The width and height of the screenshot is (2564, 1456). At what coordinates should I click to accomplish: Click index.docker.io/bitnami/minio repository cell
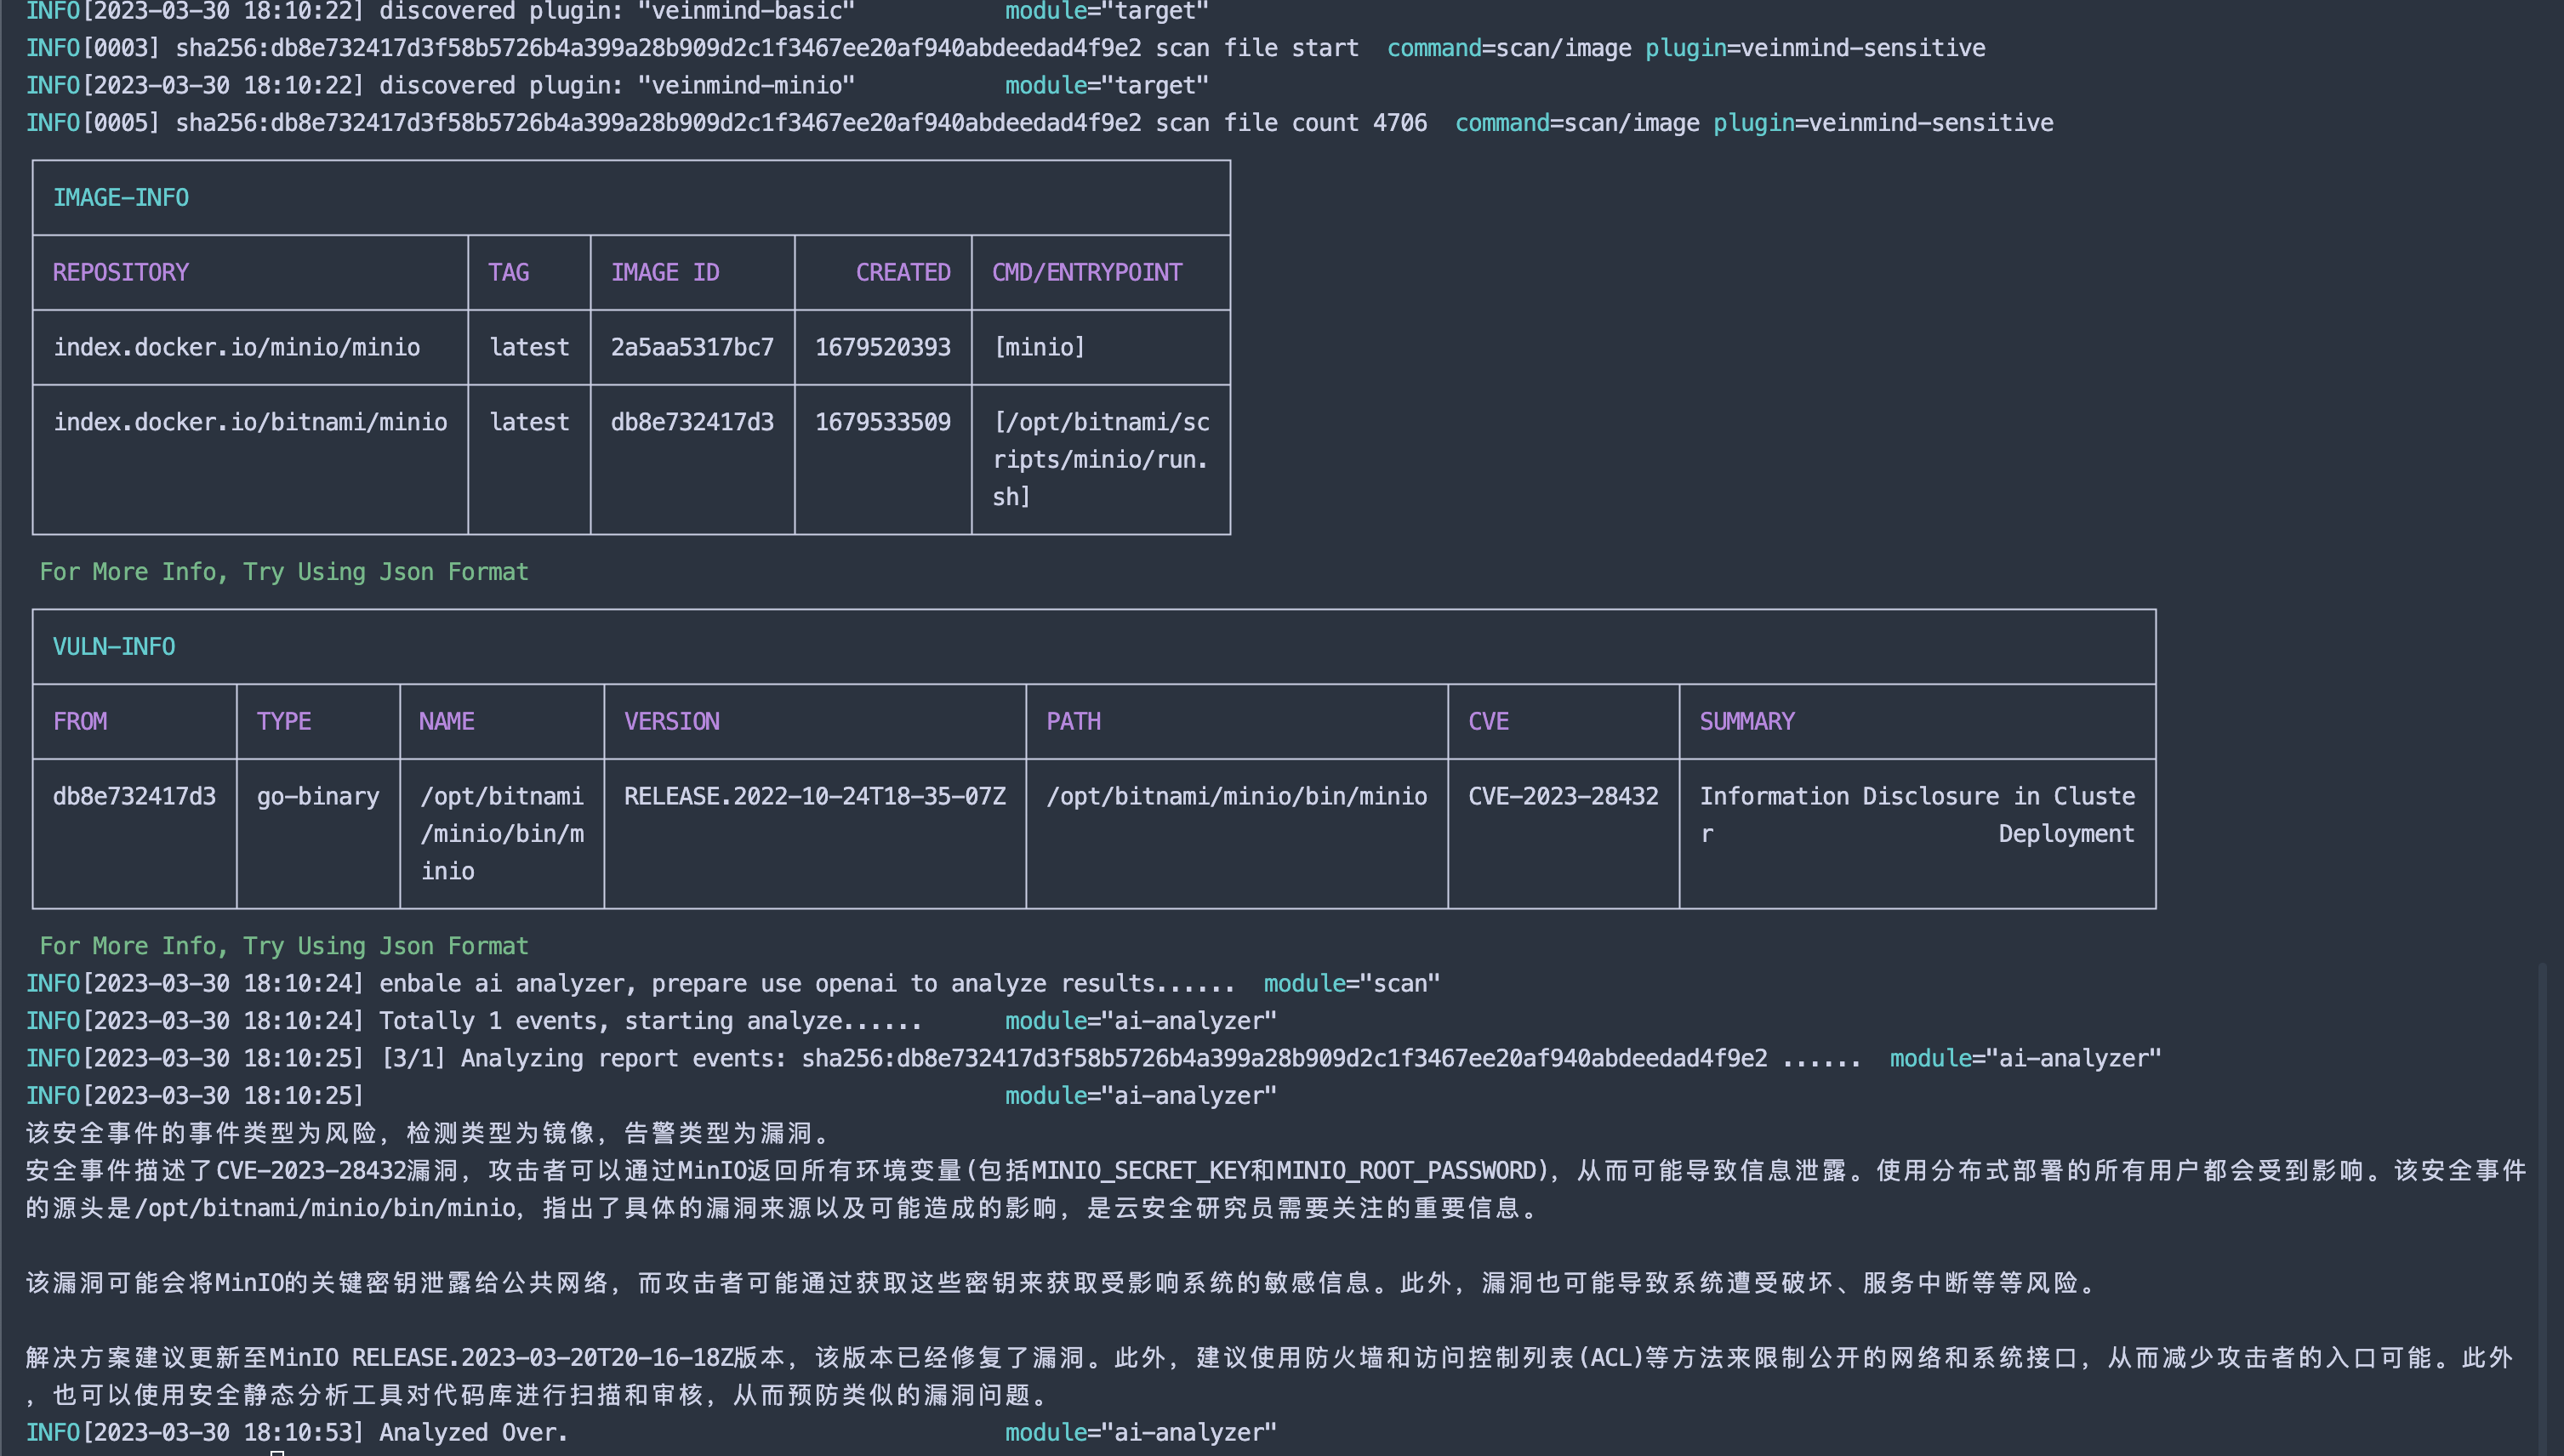pos(250,423)
